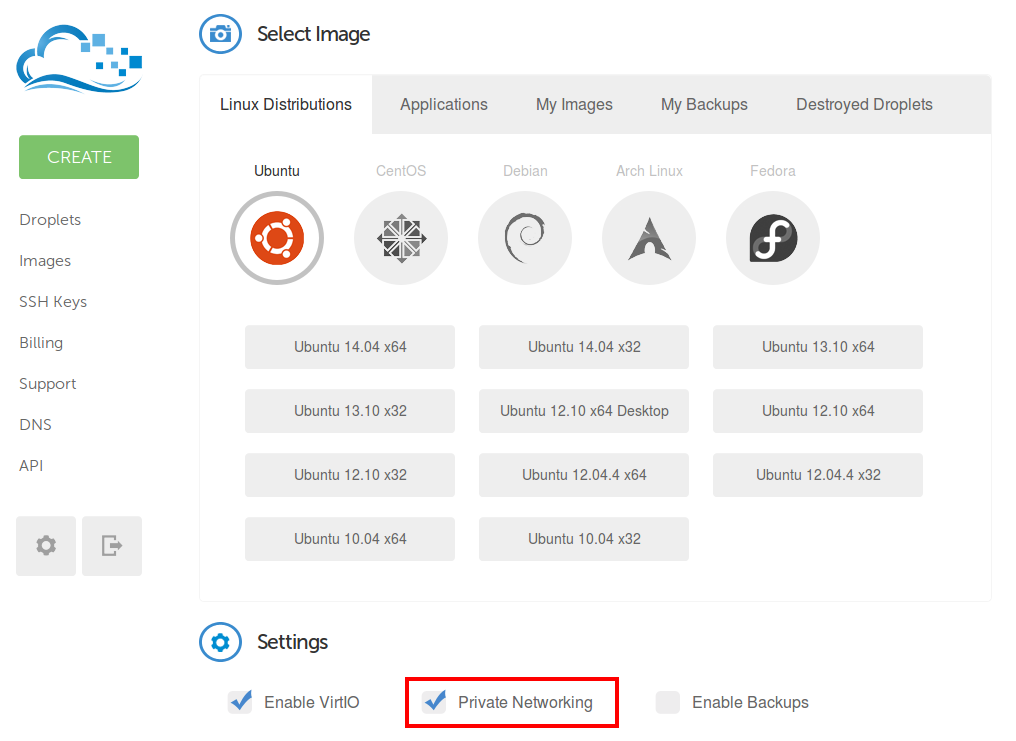Choose Ubuntu 14.04 x64 image
The width and height of the screenshot is (1016, 741).
click(x=350, y=347)
